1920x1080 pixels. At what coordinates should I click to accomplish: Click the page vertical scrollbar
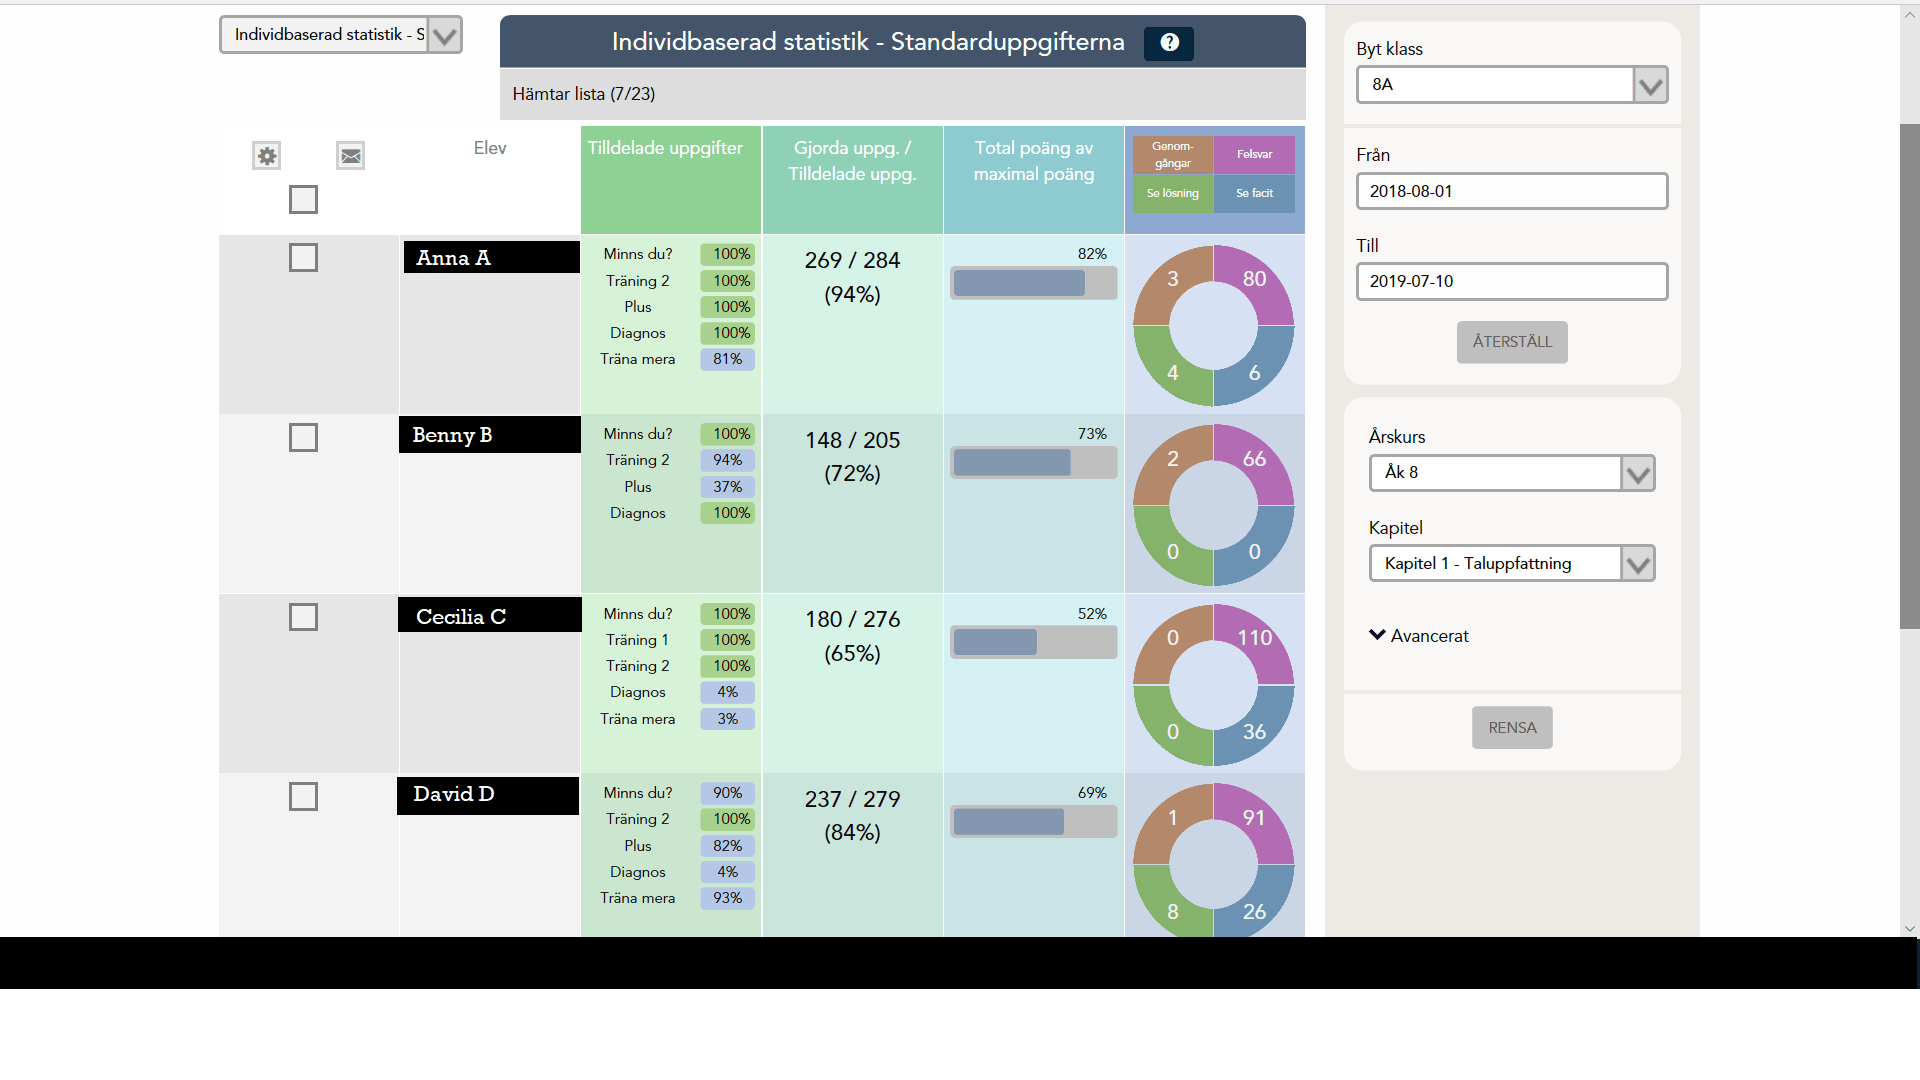click(1909, 376)
